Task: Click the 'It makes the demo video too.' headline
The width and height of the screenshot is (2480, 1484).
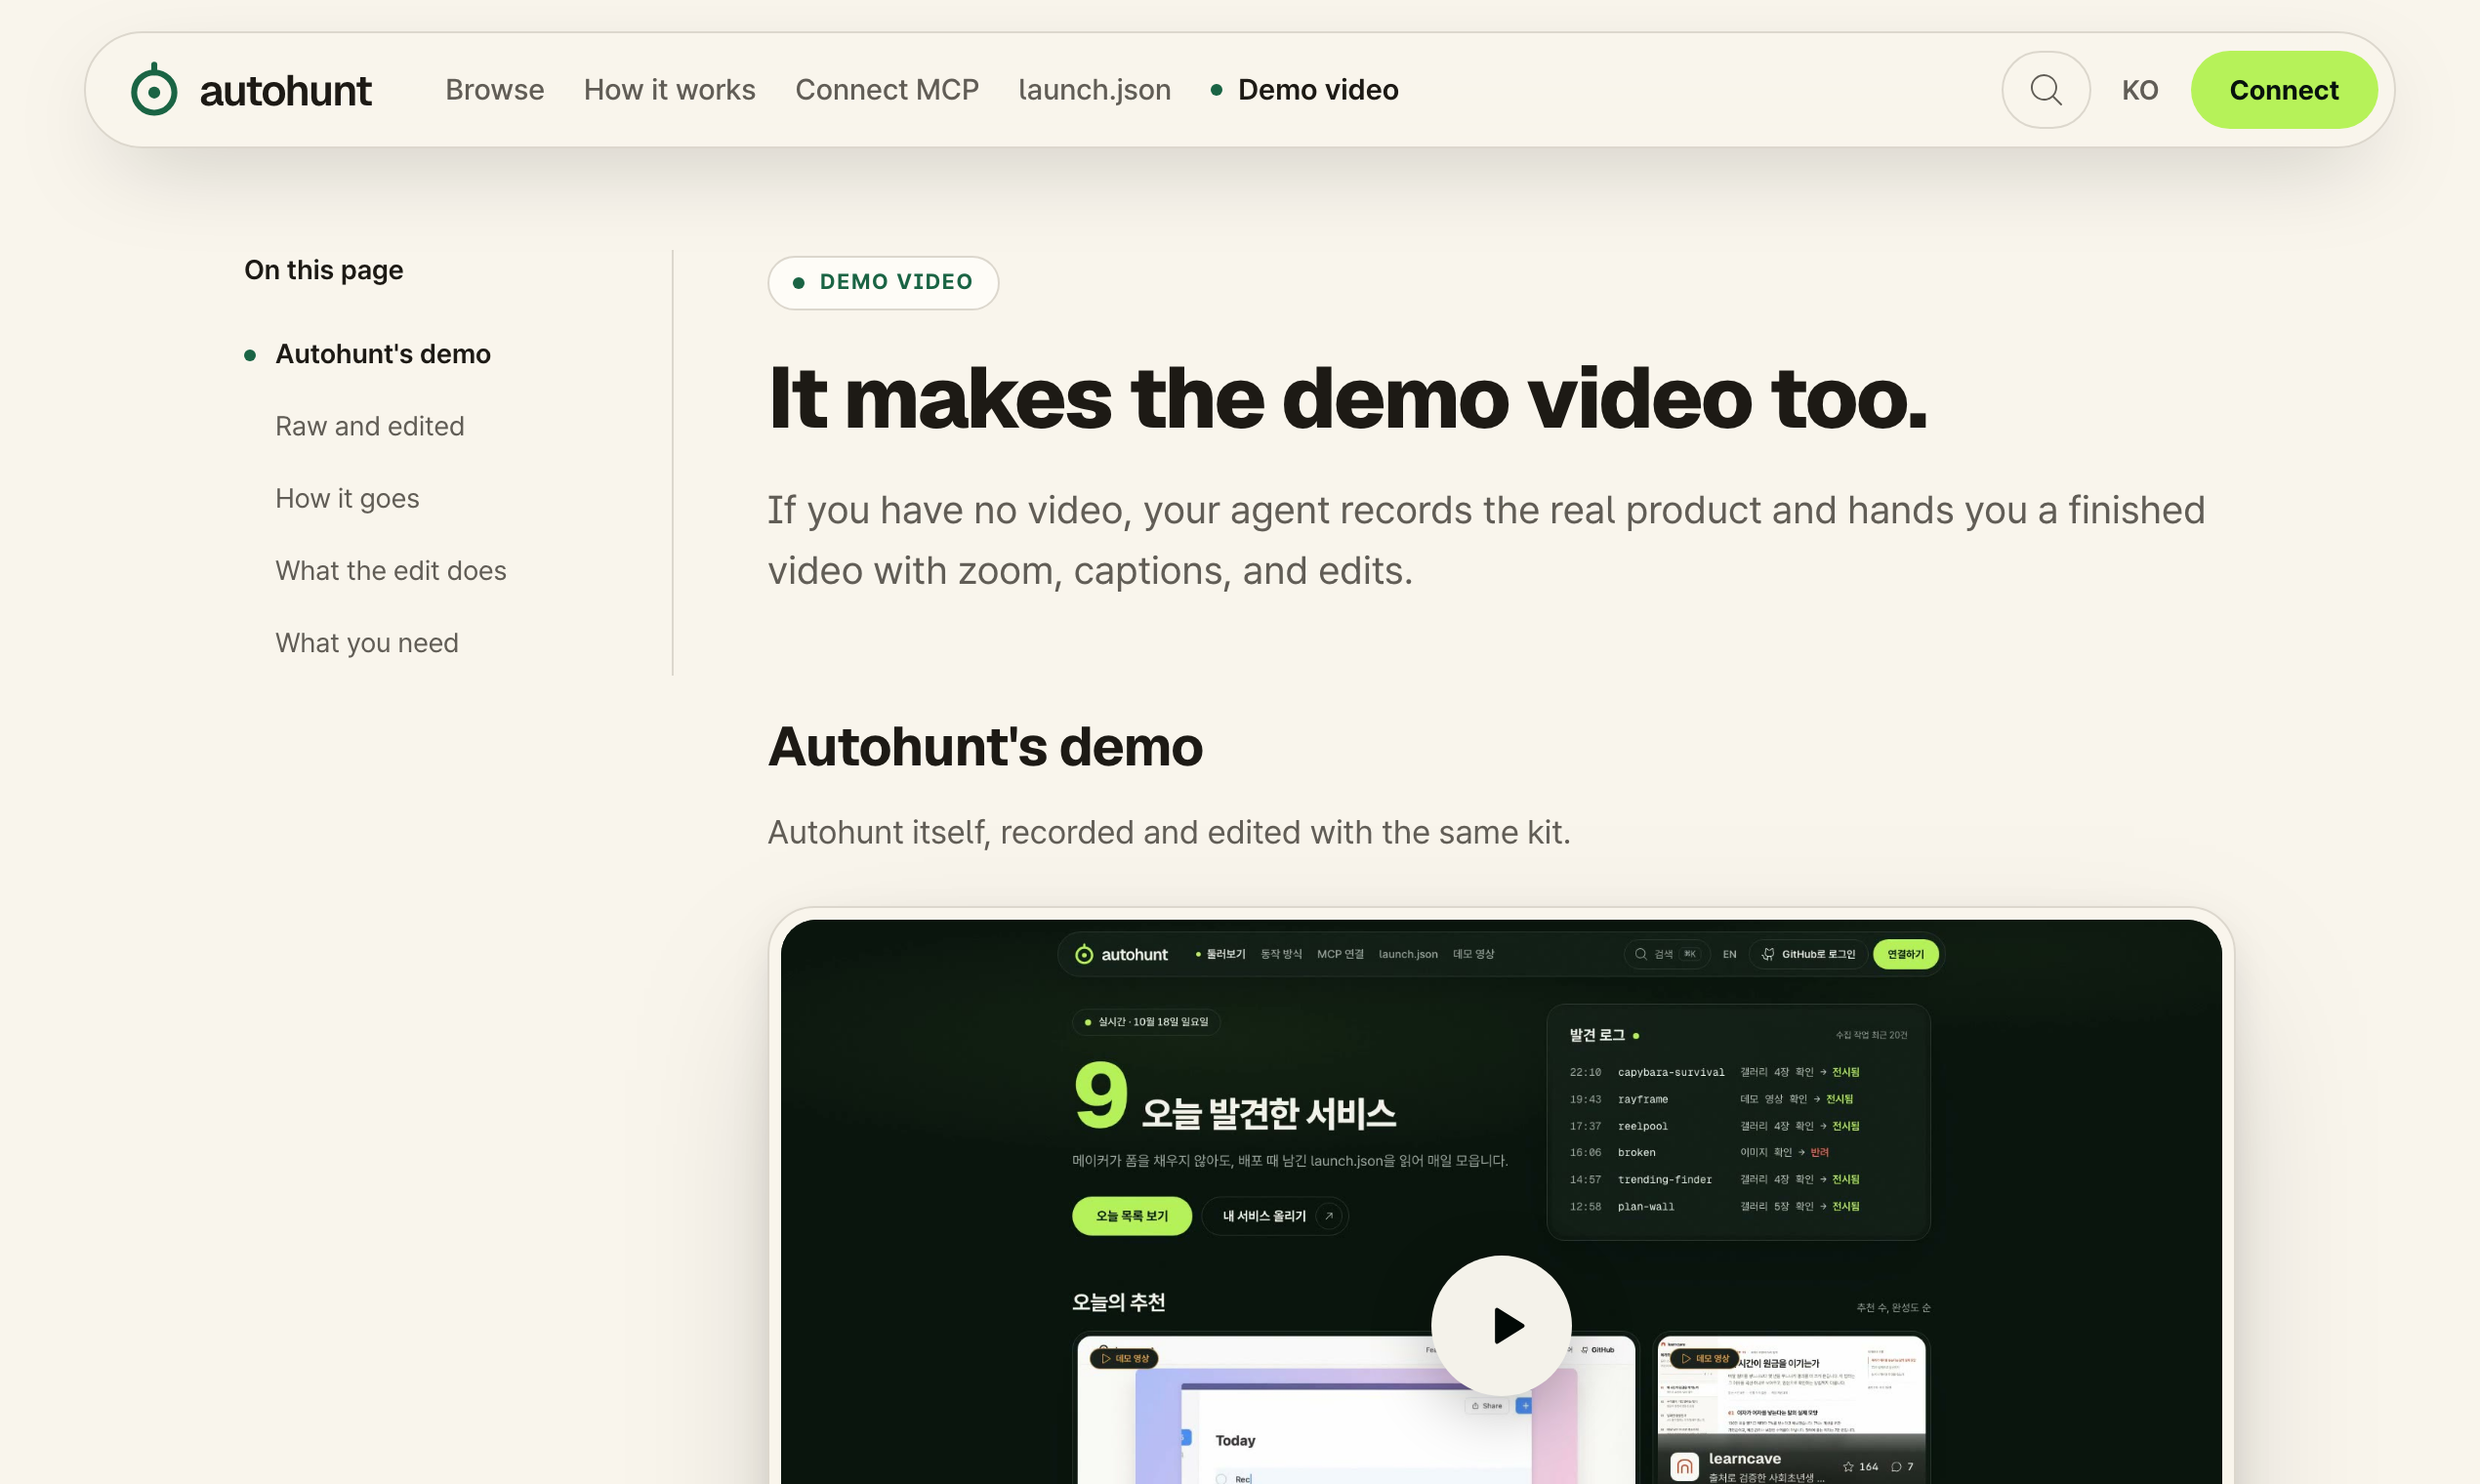Action: (1346, 398)
